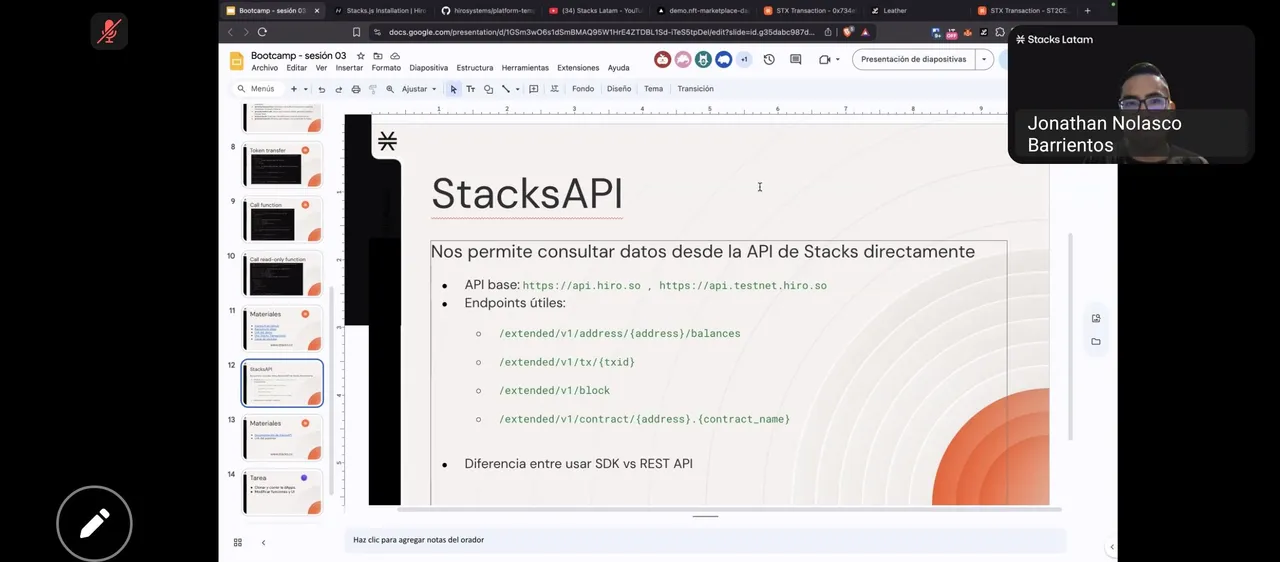
Task: Collapse the filmstrip panel arrow
Action: pos(263,542)
